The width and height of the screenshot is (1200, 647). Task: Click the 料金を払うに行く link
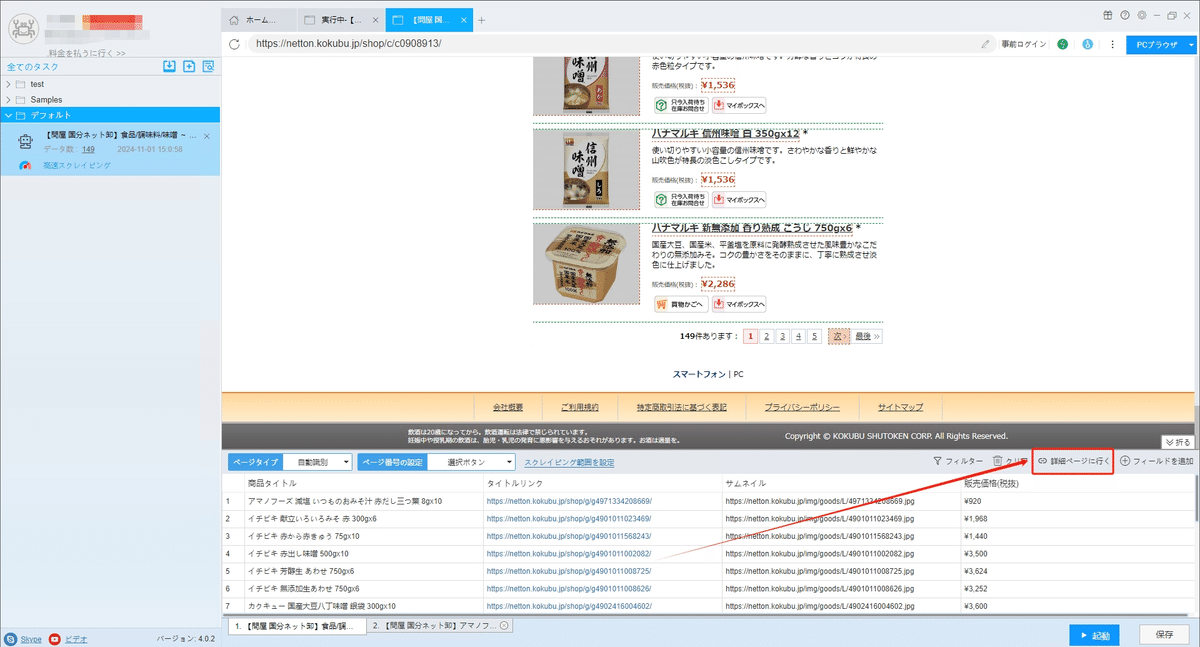[87, 53]
